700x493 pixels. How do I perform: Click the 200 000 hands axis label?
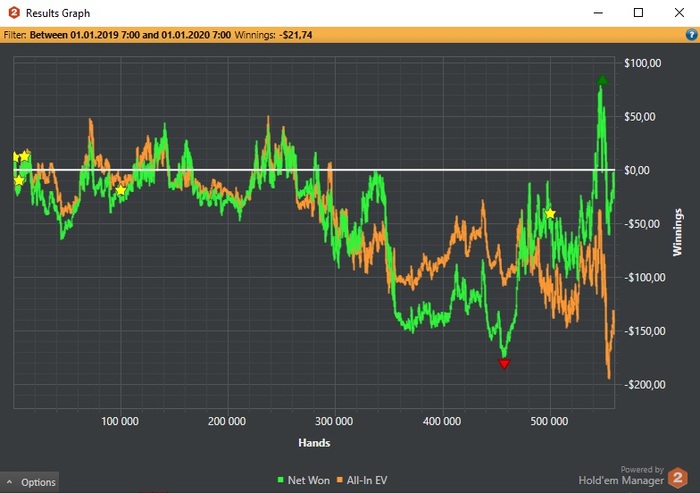[227, 421]
